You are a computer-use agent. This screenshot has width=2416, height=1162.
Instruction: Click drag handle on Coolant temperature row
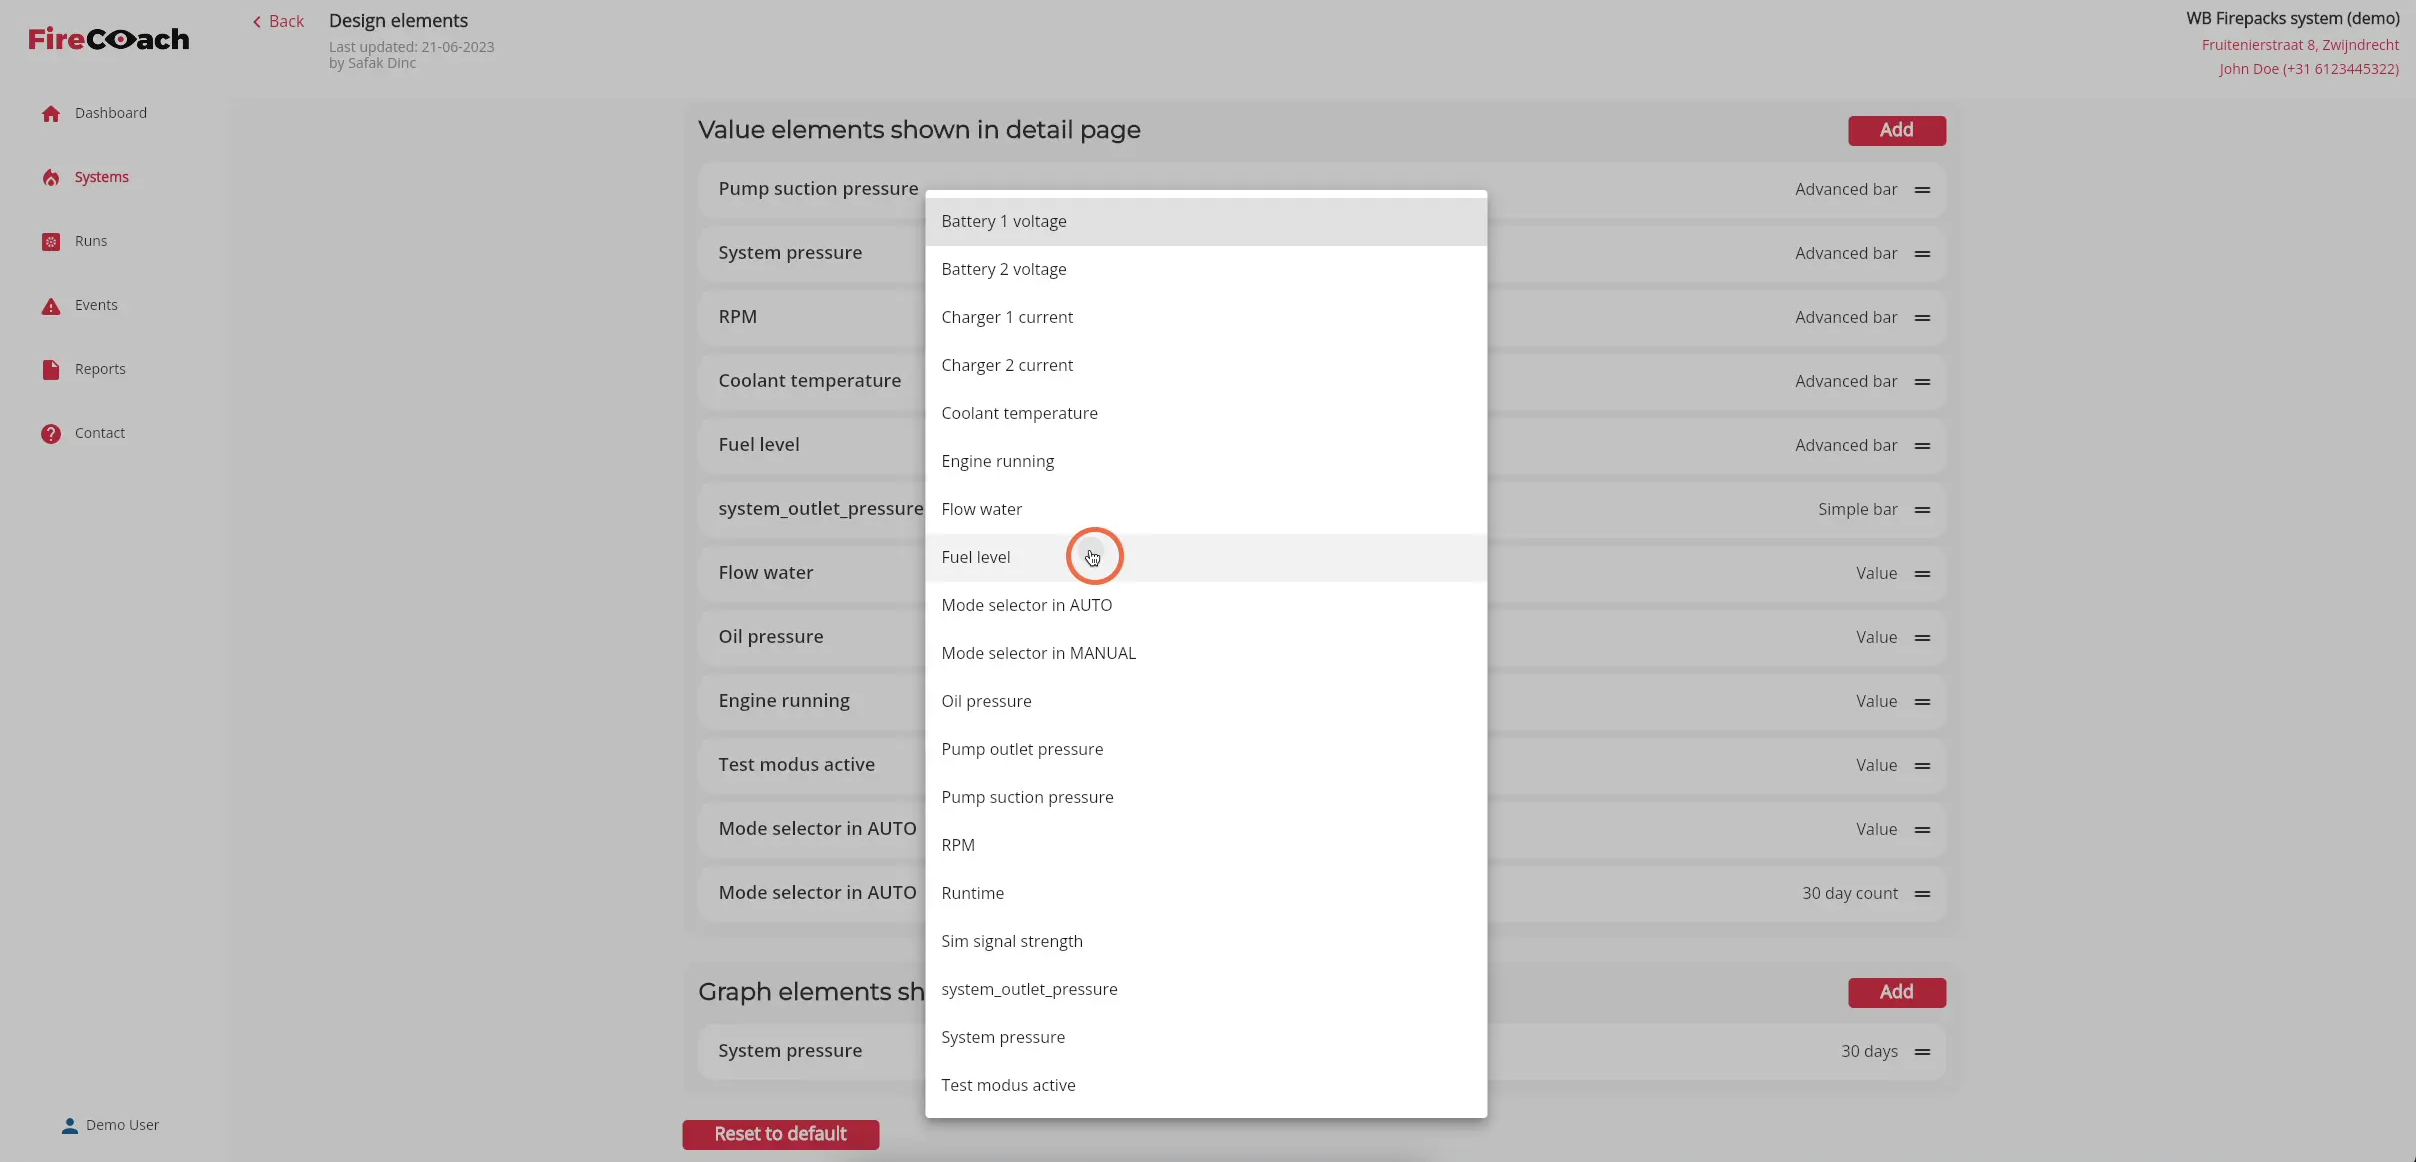coord(1922,382)
